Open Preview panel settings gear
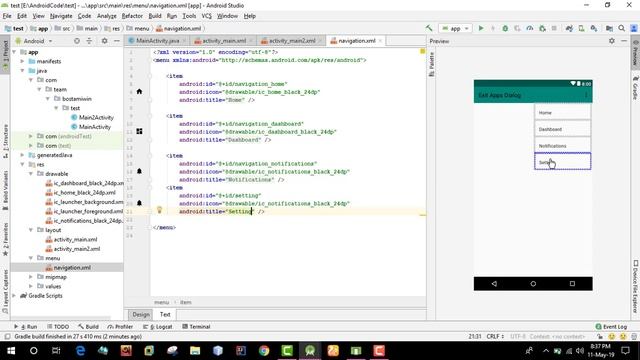This screenshot has width=640, height=360. [611, 41]
